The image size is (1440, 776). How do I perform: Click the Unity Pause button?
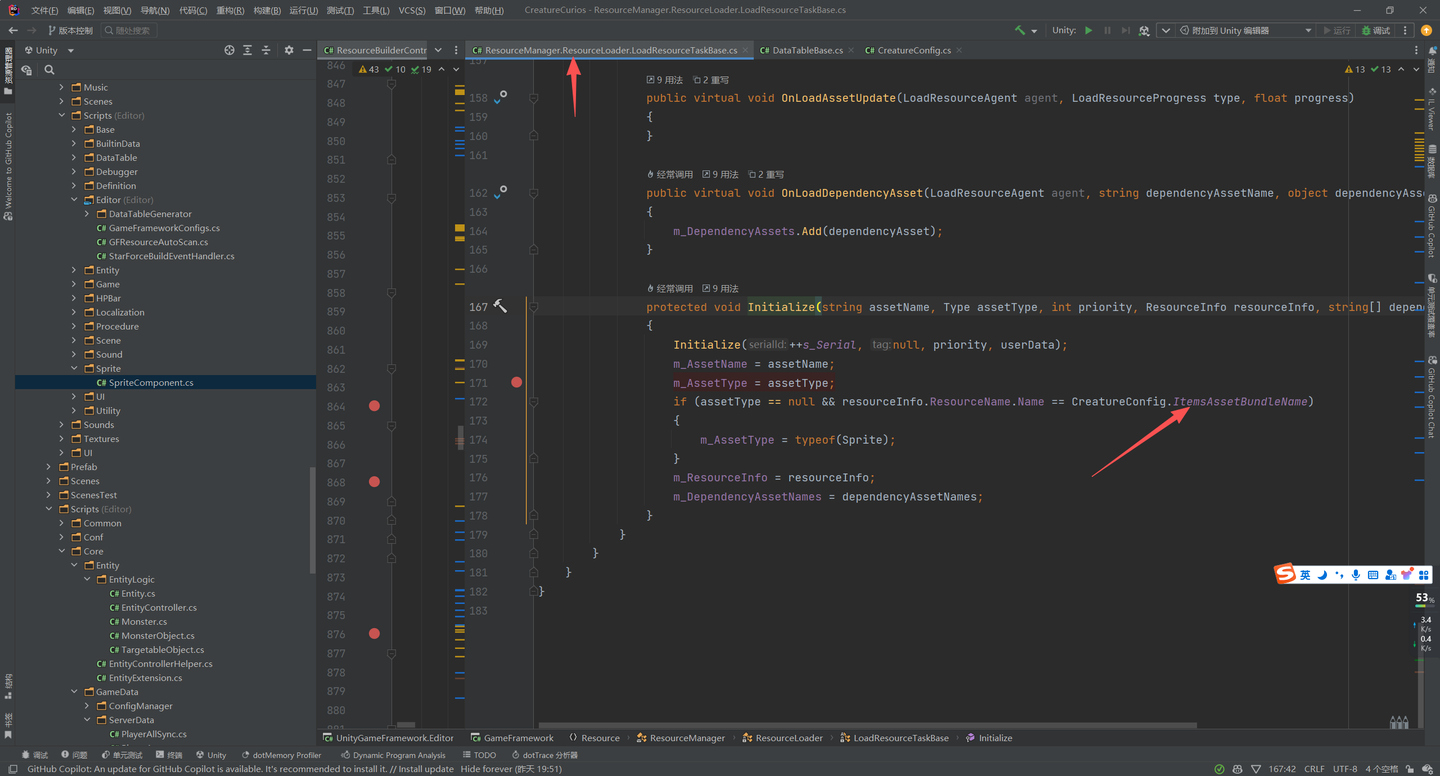click(1107, 30)
